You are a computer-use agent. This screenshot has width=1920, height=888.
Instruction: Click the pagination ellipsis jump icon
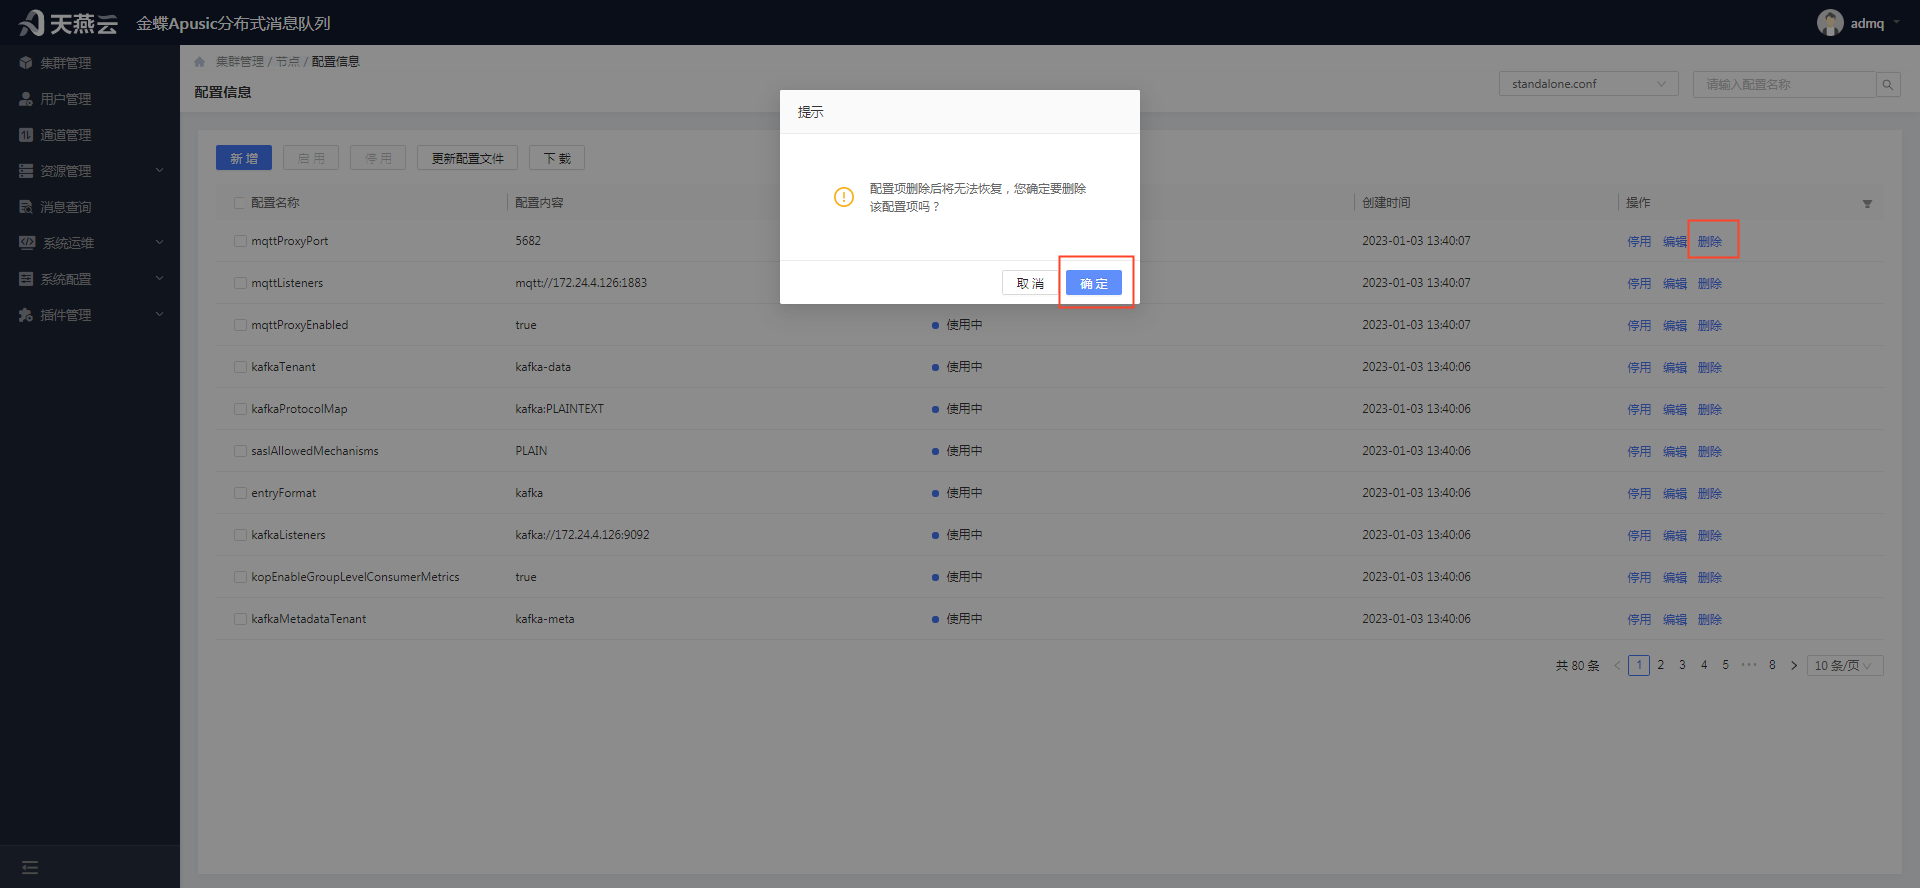(1749, 665)
